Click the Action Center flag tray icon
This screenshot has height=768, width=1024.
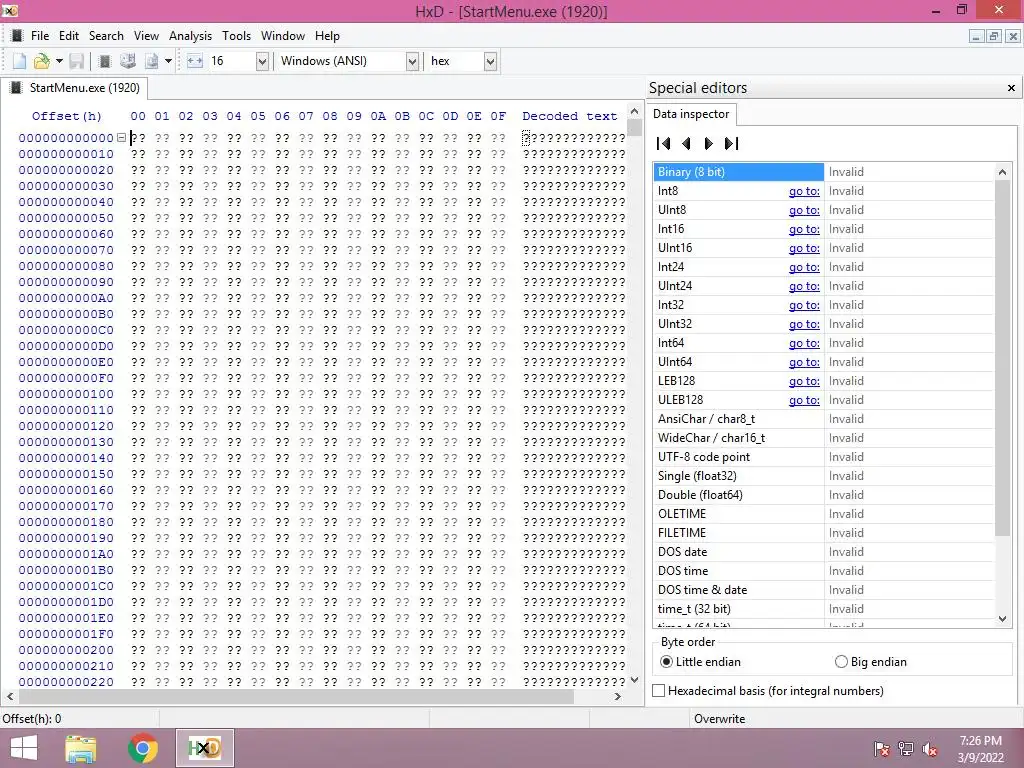882,749
